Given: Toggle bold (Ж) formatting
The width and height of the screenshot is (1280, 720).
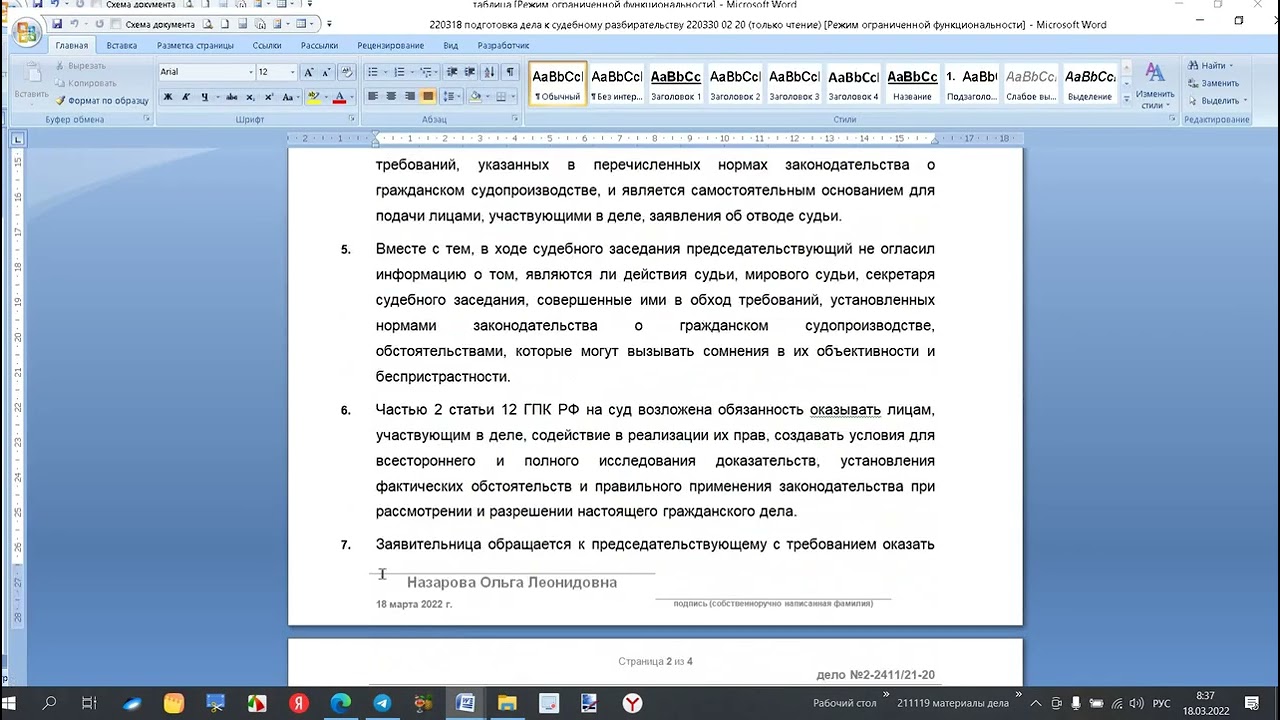Looking at the screenshot, I should tap(168, 97).
